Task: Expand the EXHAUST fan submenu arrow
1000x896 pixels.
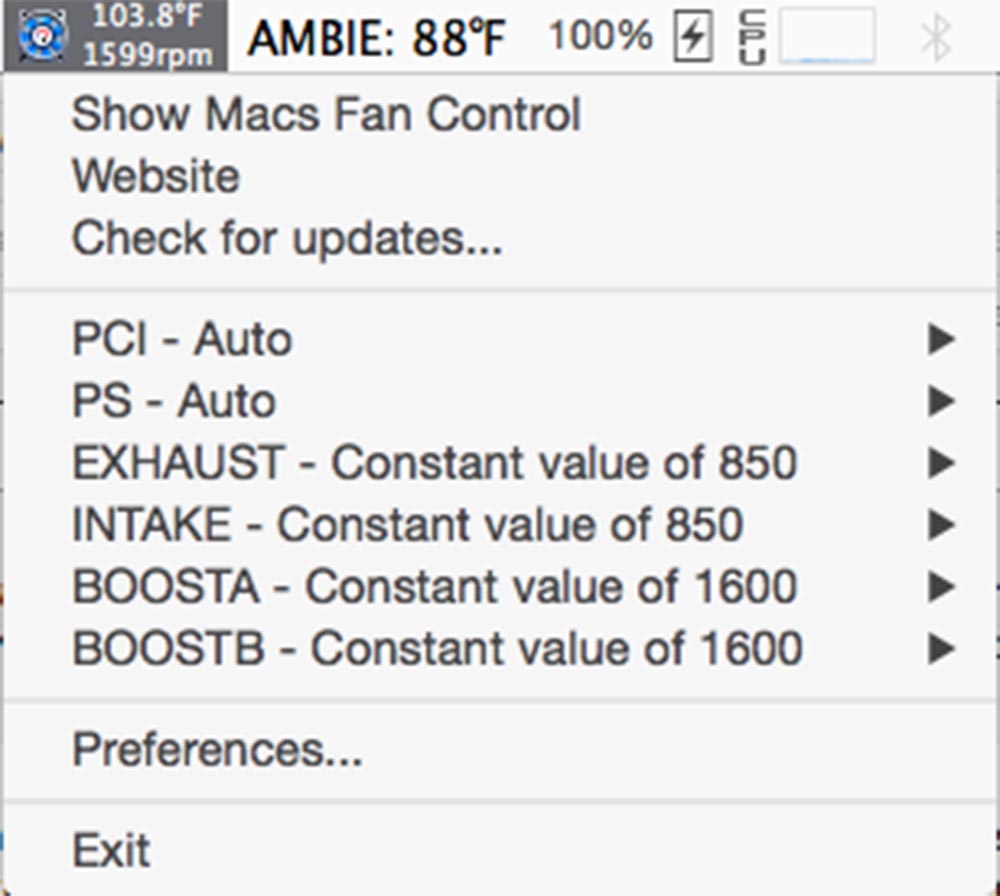Action: tap(941, 462)
